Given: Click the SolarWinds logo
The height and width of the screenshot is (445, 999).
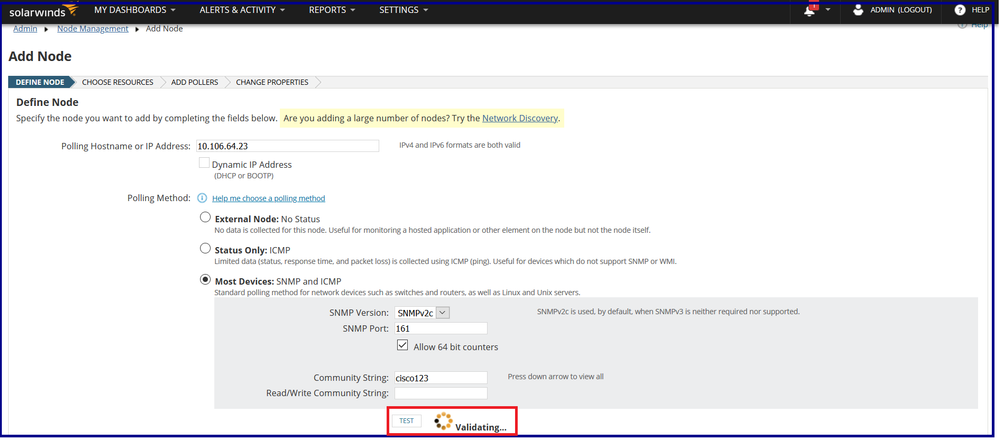Looking at the screenshot, I should coord(43,11).
